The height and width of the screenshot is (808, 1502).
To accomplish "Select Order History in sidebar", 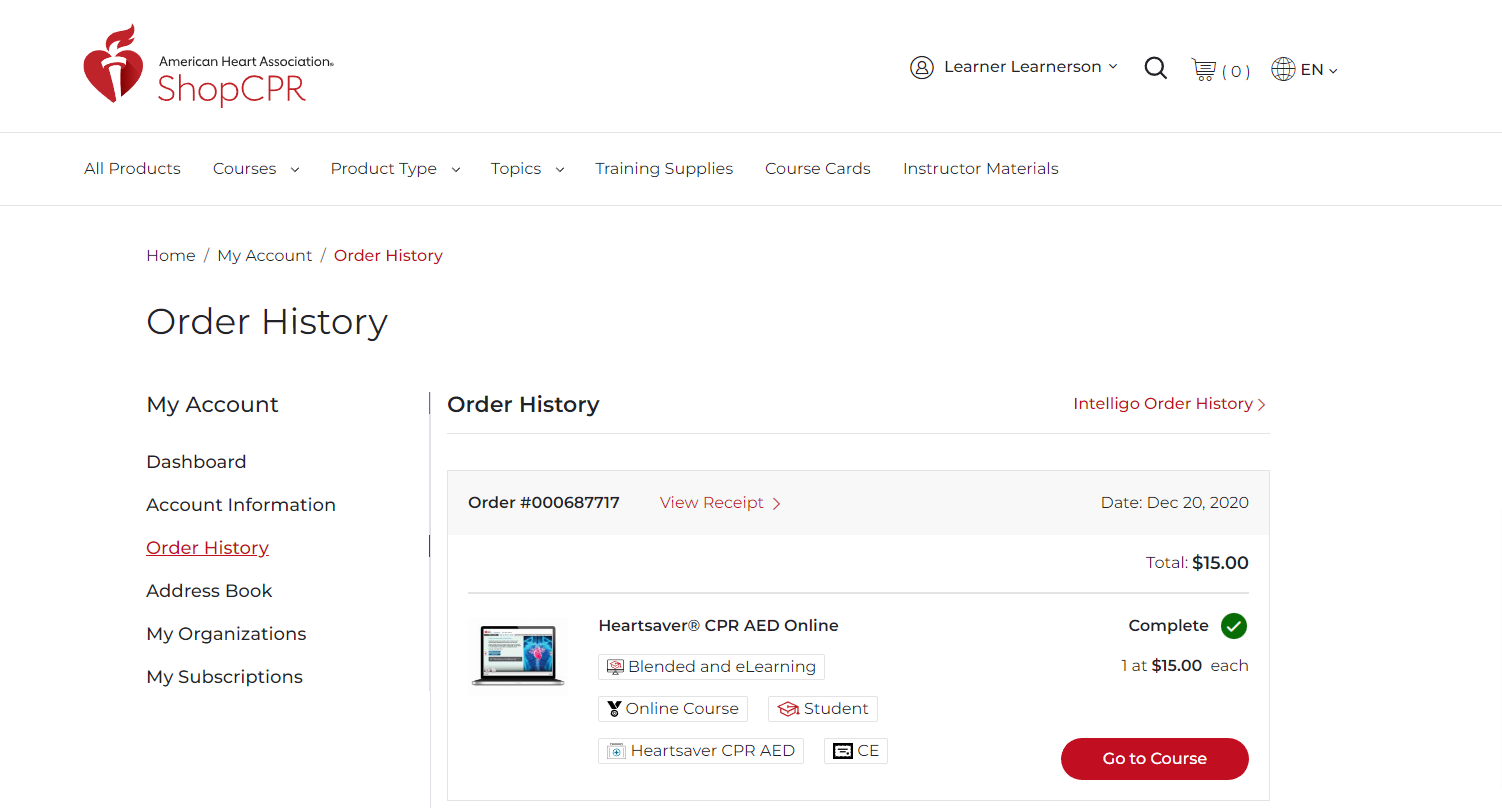I will (207, 548).
